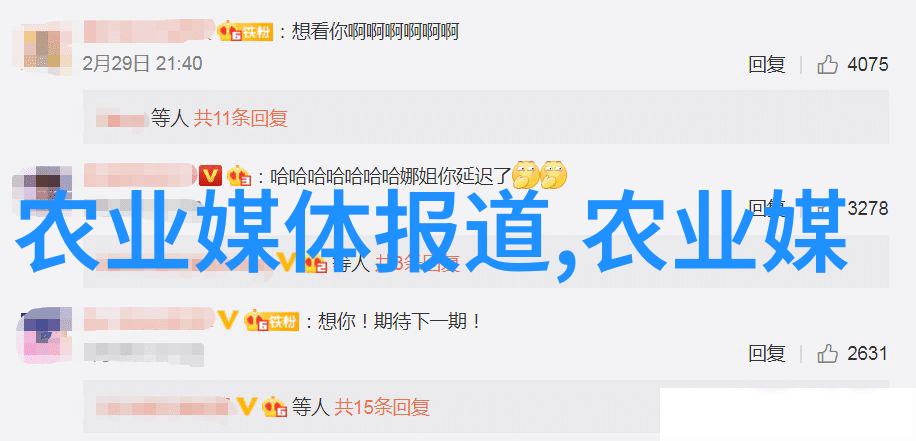Click red V verified badge on second comment
The image size is (916, 441).
pyautogui.click(x=211, y=175)
